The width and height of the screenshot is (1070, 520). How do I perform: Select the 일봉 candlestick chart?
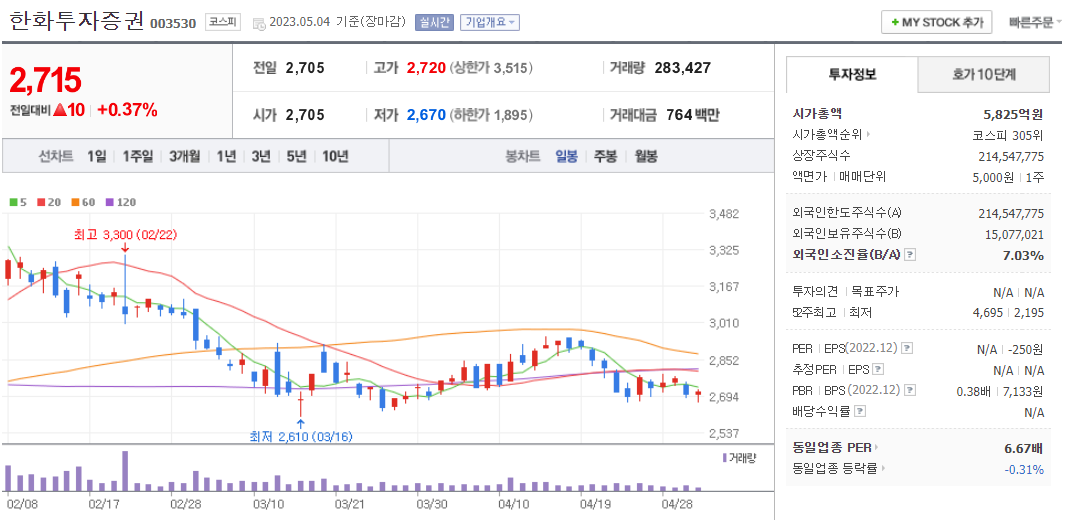(x=566, y=156)
